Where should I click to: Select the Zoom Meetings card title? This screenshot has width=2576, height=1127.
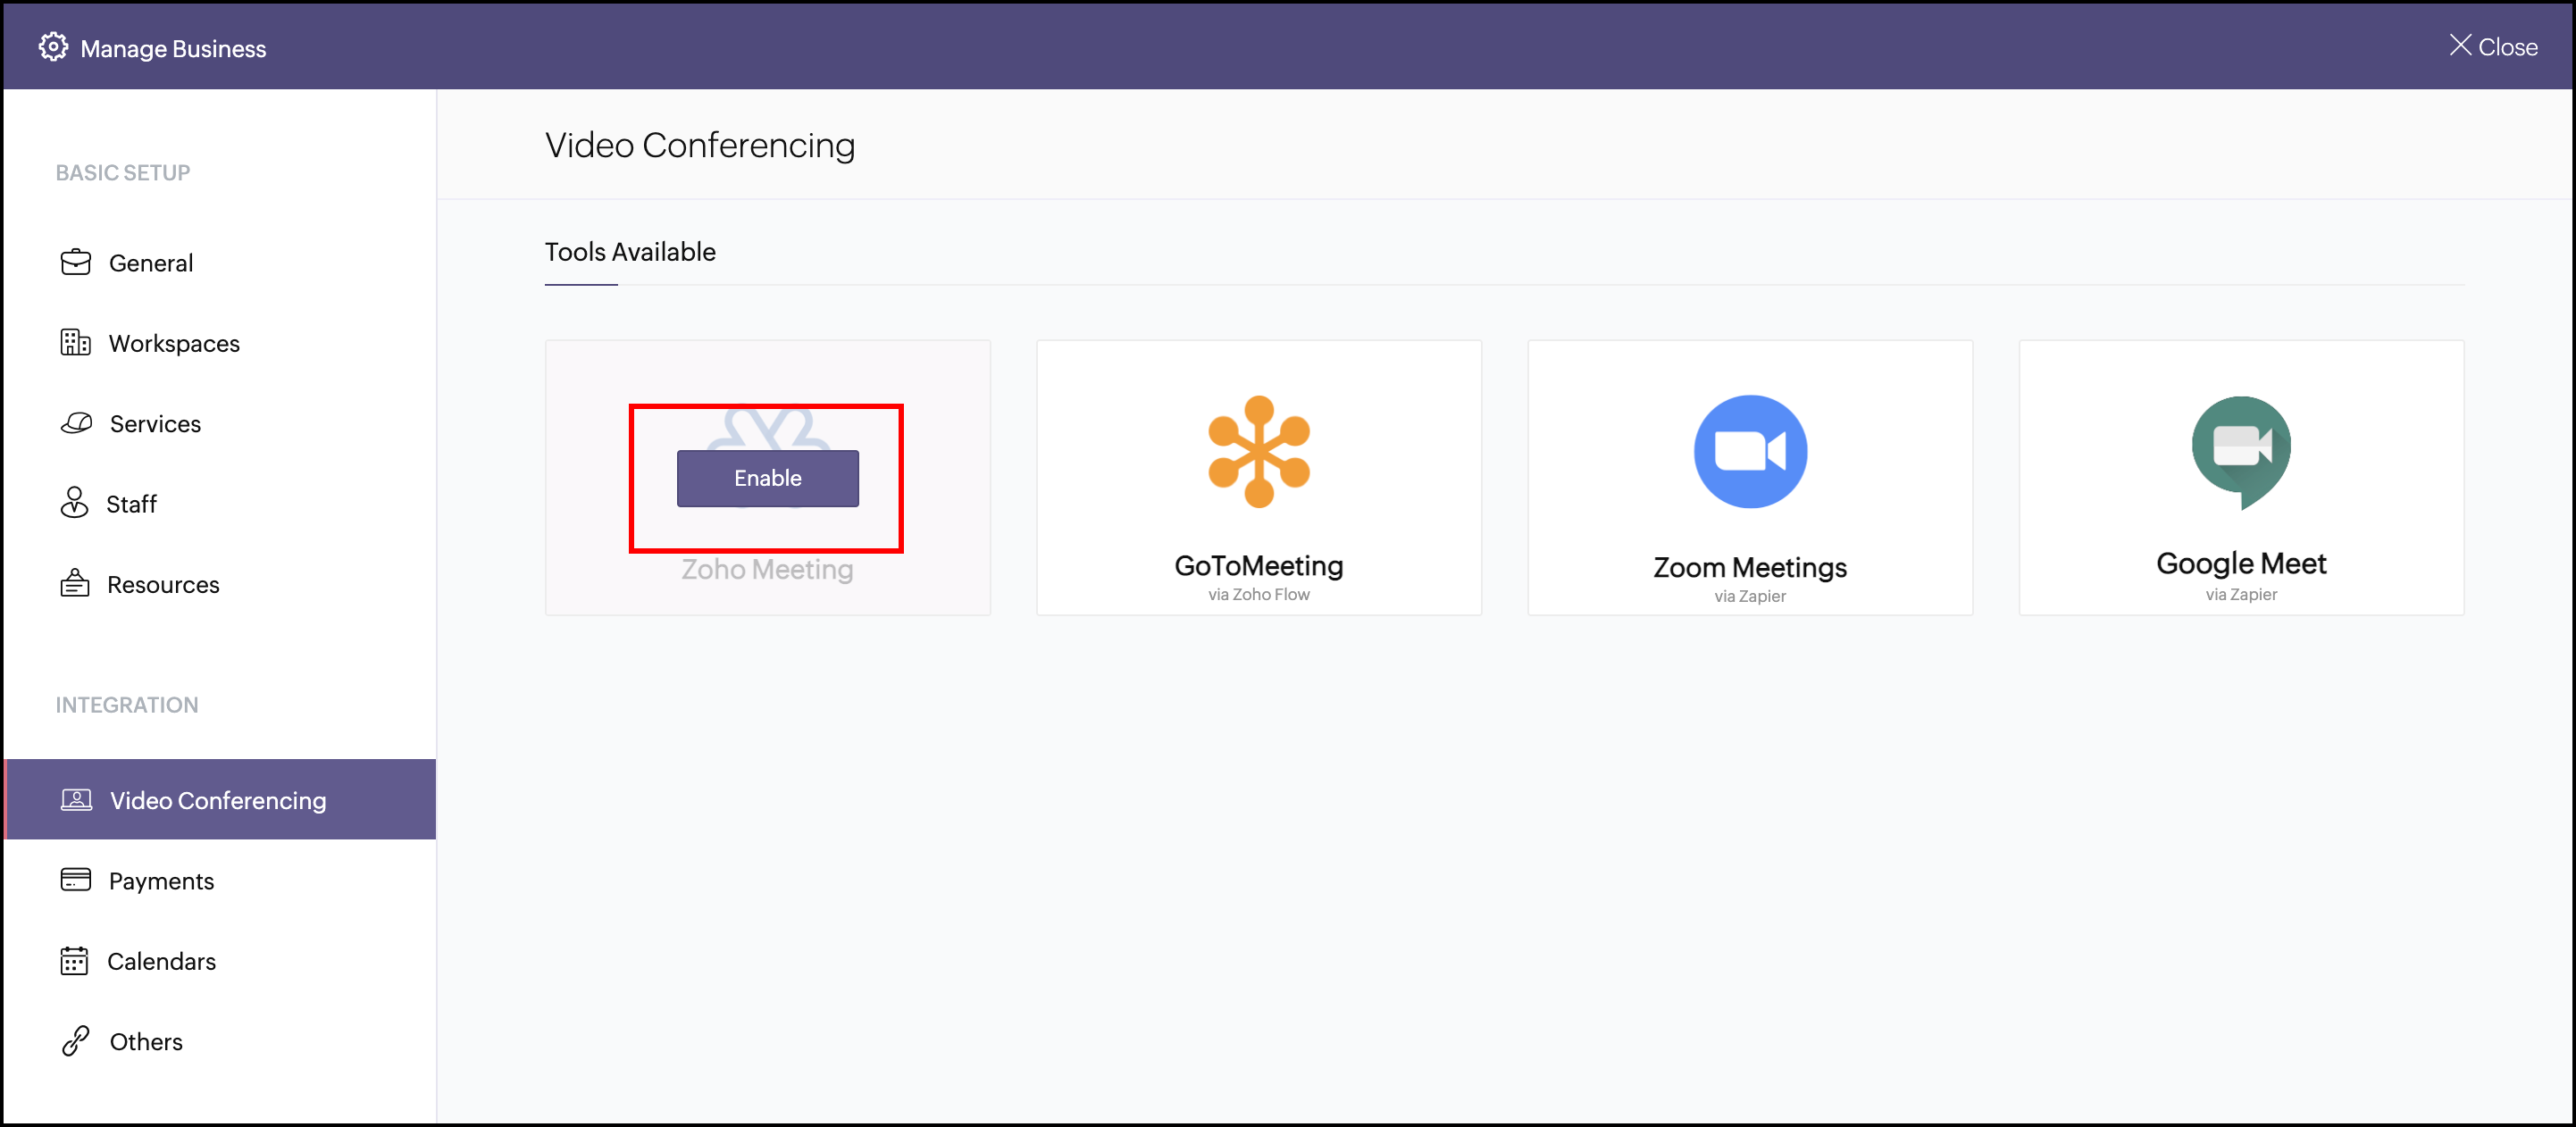tap(1749, 567)
